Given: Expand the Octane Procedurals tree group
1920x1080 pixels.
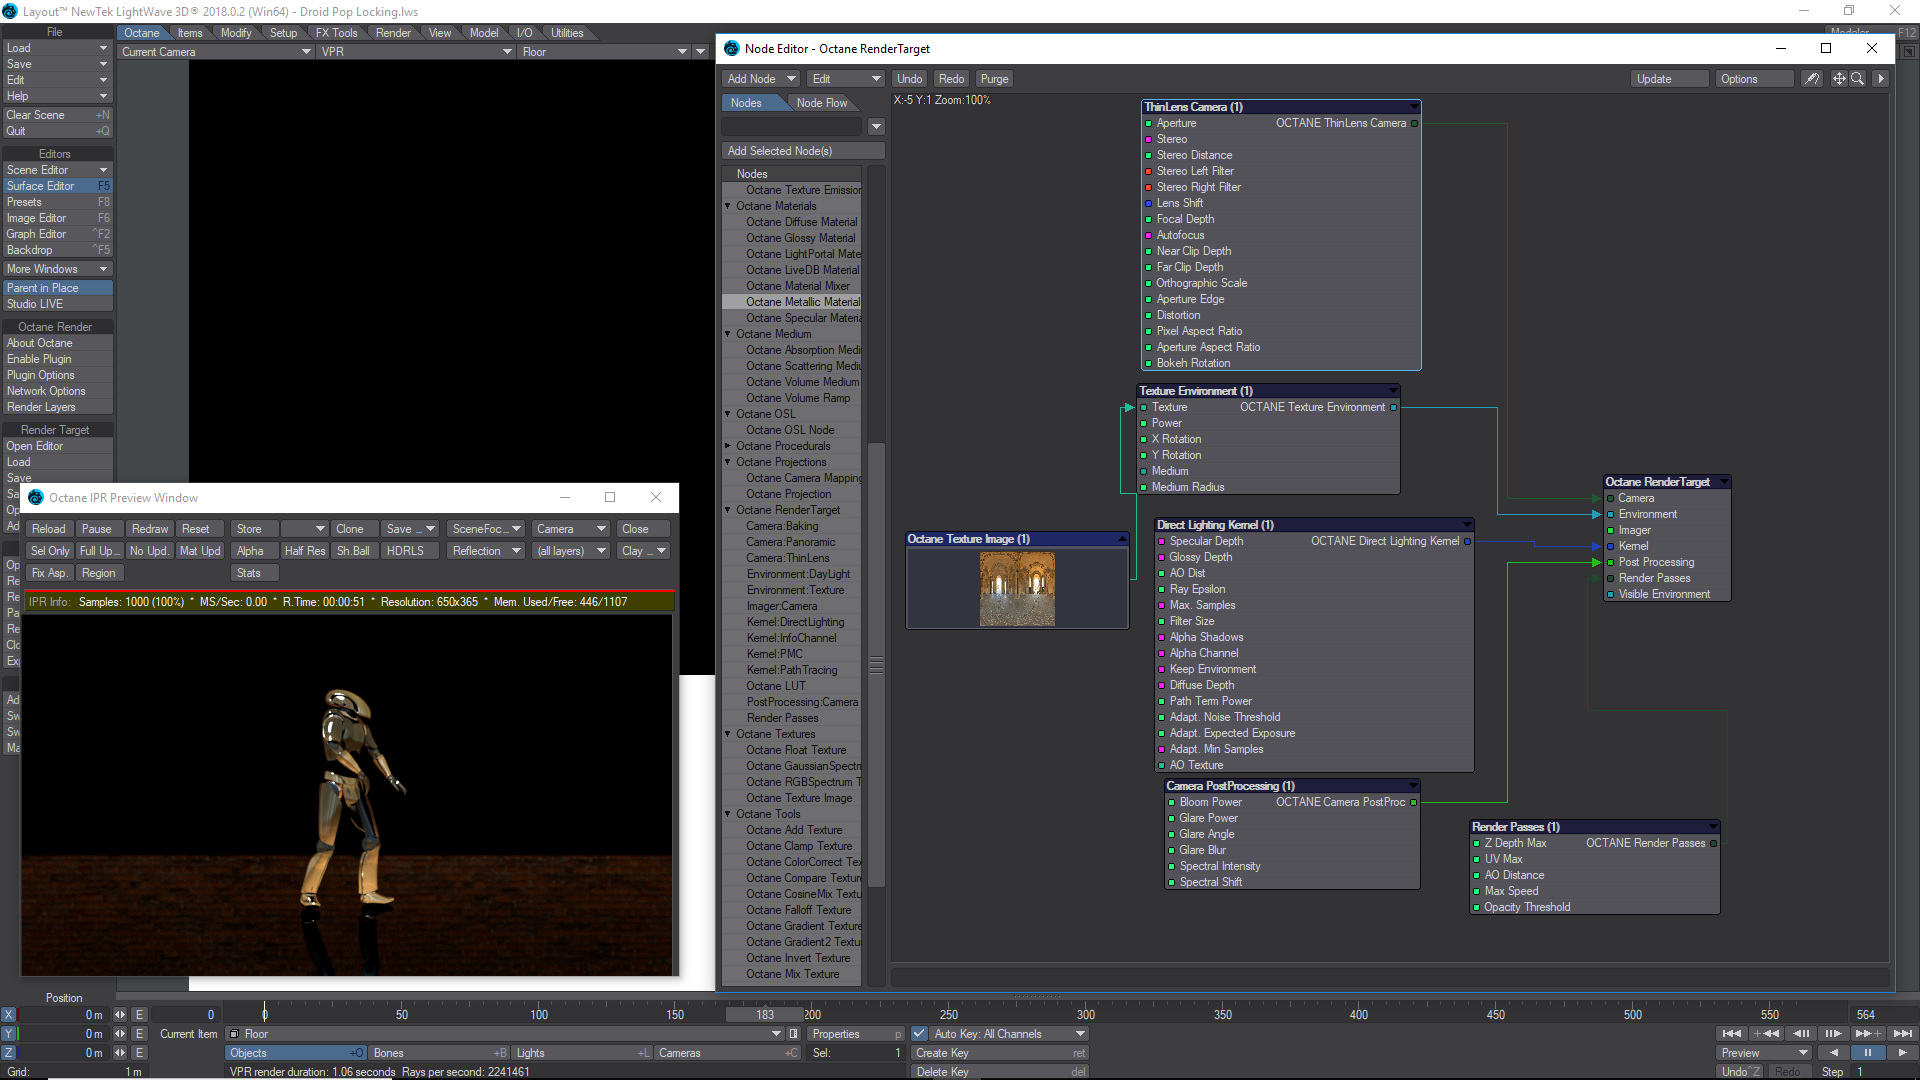Looking at the screenshot, I should pyautogui.click(x=728, y=446).
